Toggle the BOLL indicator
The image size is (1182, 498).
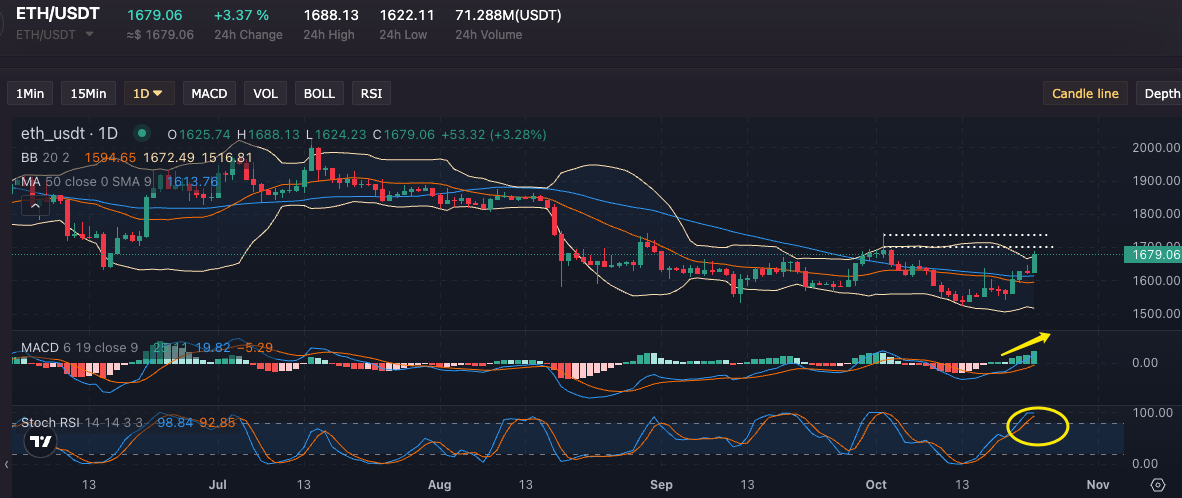tap(319, 93)
